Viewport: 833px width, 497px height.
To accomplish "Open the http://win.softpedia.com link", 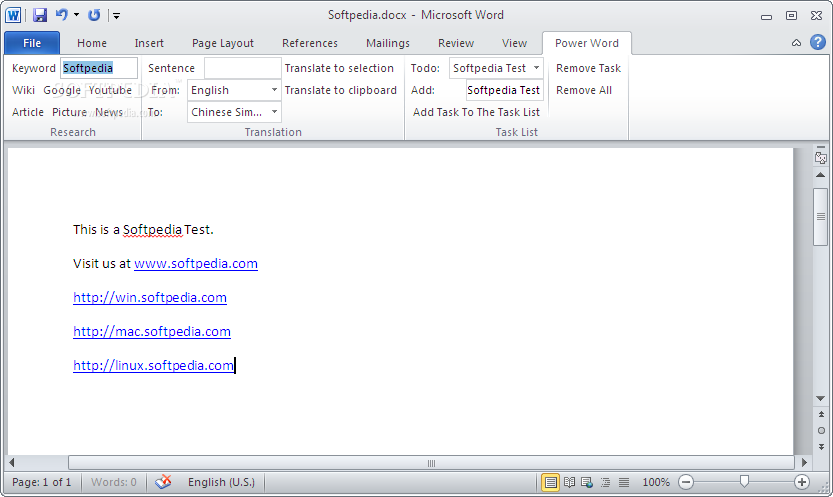I will click(x=150, y=297).
